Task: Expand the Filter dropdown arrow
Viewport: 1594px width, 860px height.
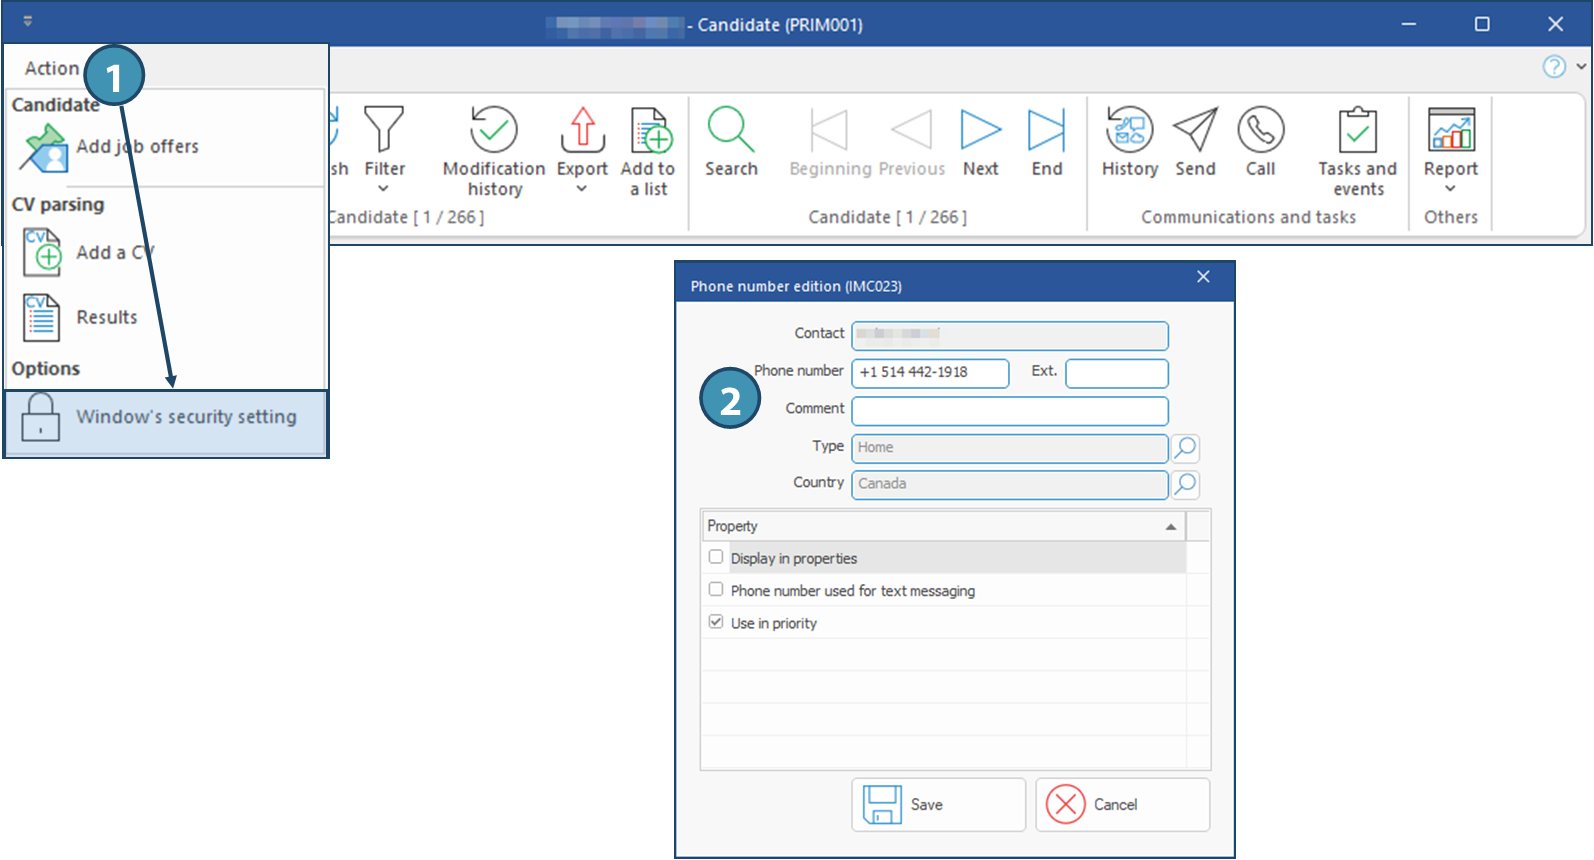Action: click(384, 188)
